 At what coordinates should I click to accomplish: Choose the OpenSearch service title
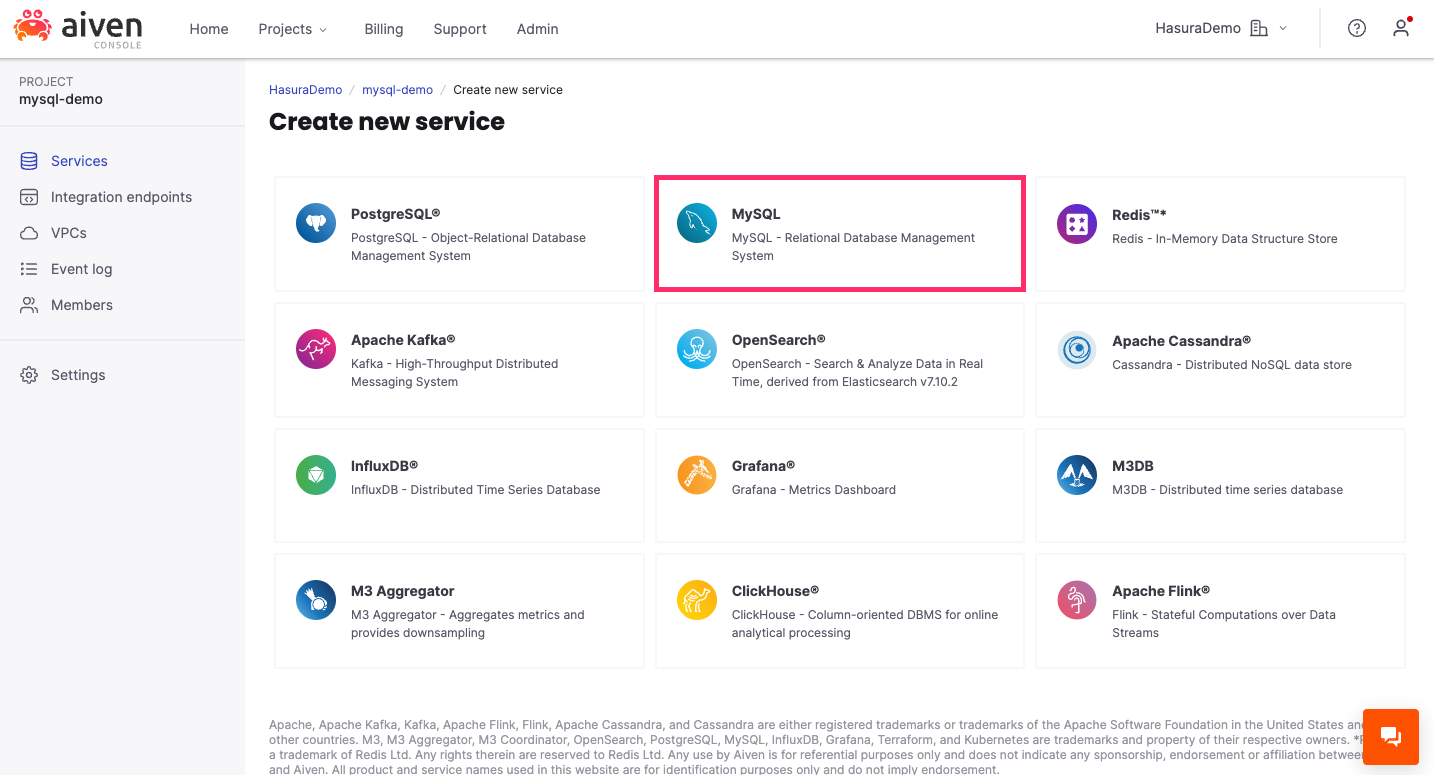779,340
